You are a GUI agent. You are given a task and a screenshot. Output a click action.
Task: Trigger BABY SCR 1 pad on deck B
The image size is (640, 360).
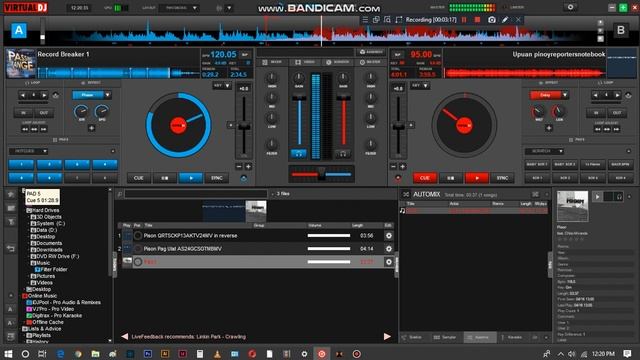pos(537,164)
